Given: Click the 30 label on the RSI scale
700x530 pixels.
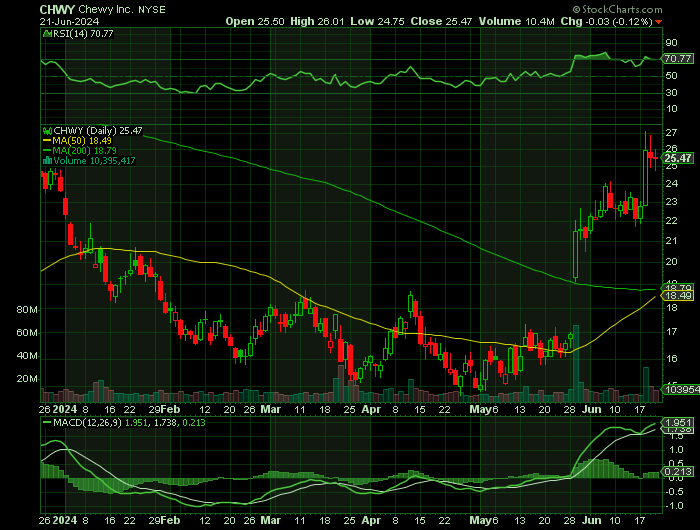Looking at the screenshot, I should 671,92.
